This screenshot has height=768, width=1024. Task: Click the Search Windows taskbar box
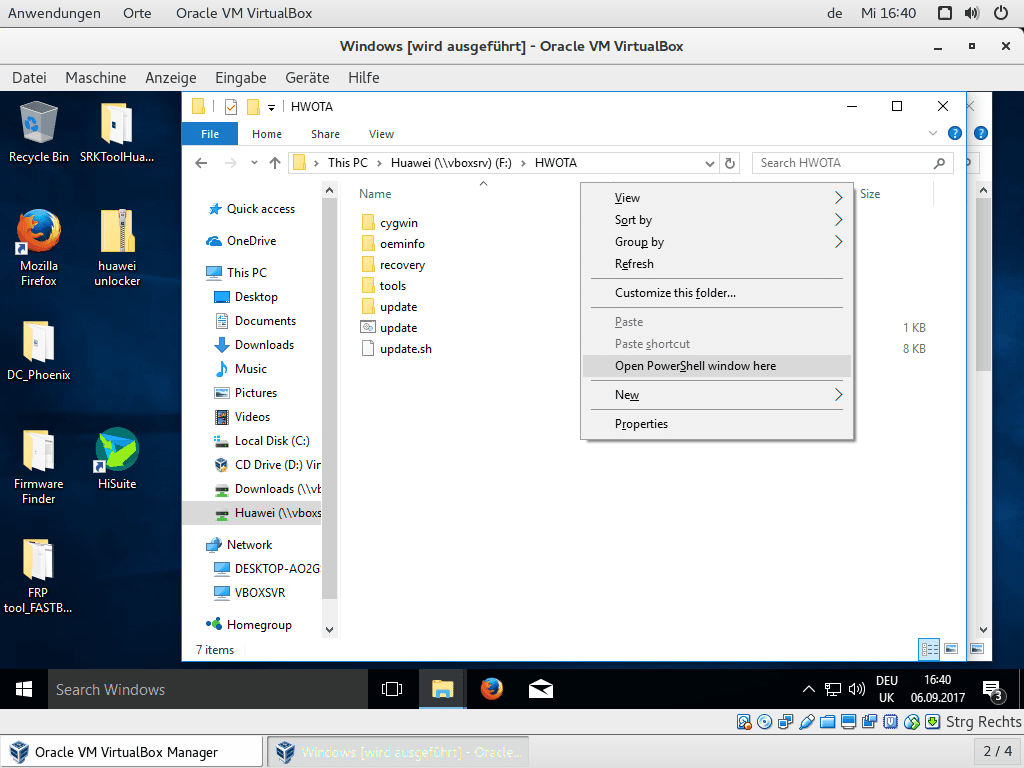(208, 690)
